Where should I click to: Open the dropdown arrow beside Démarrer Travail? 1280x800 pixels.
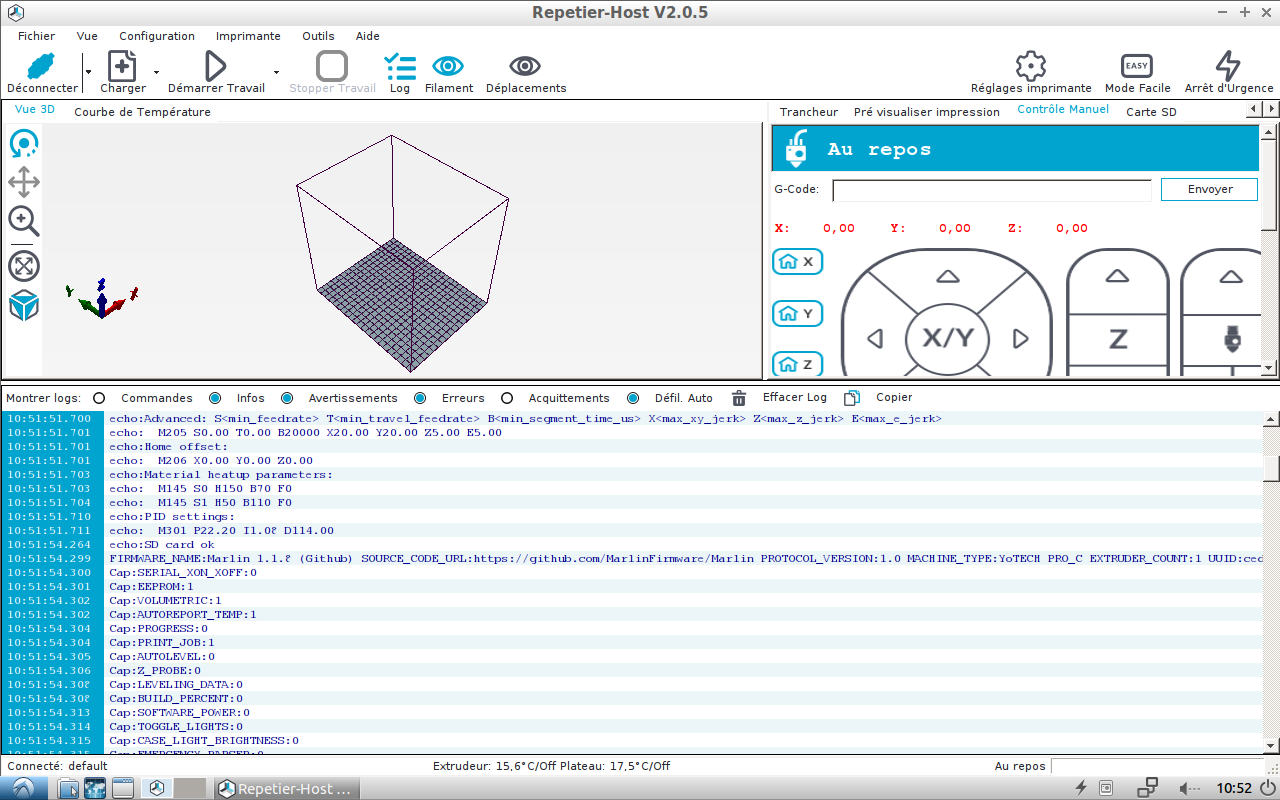click(276, 72)
